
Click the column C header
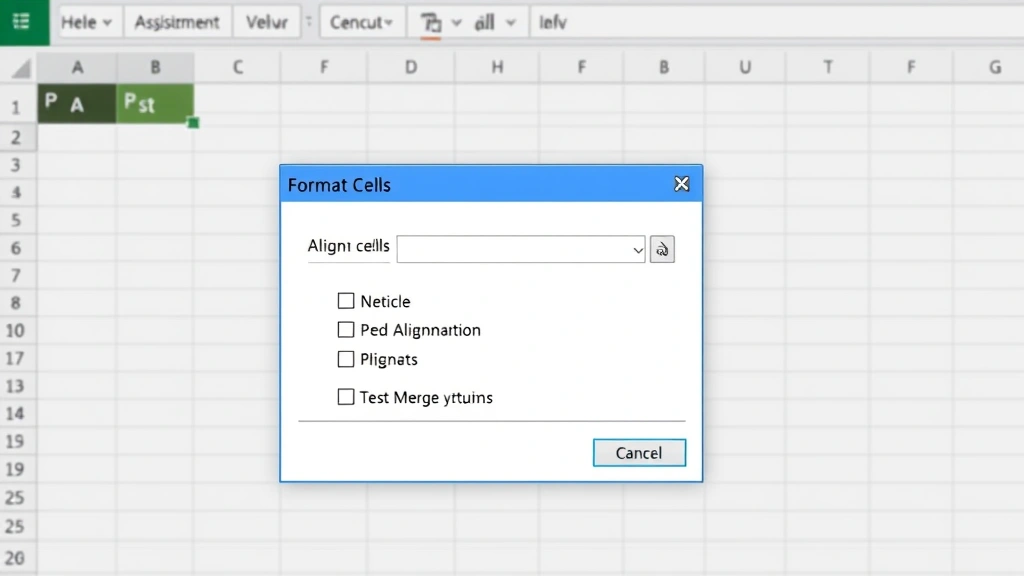[x=237, y=66]
